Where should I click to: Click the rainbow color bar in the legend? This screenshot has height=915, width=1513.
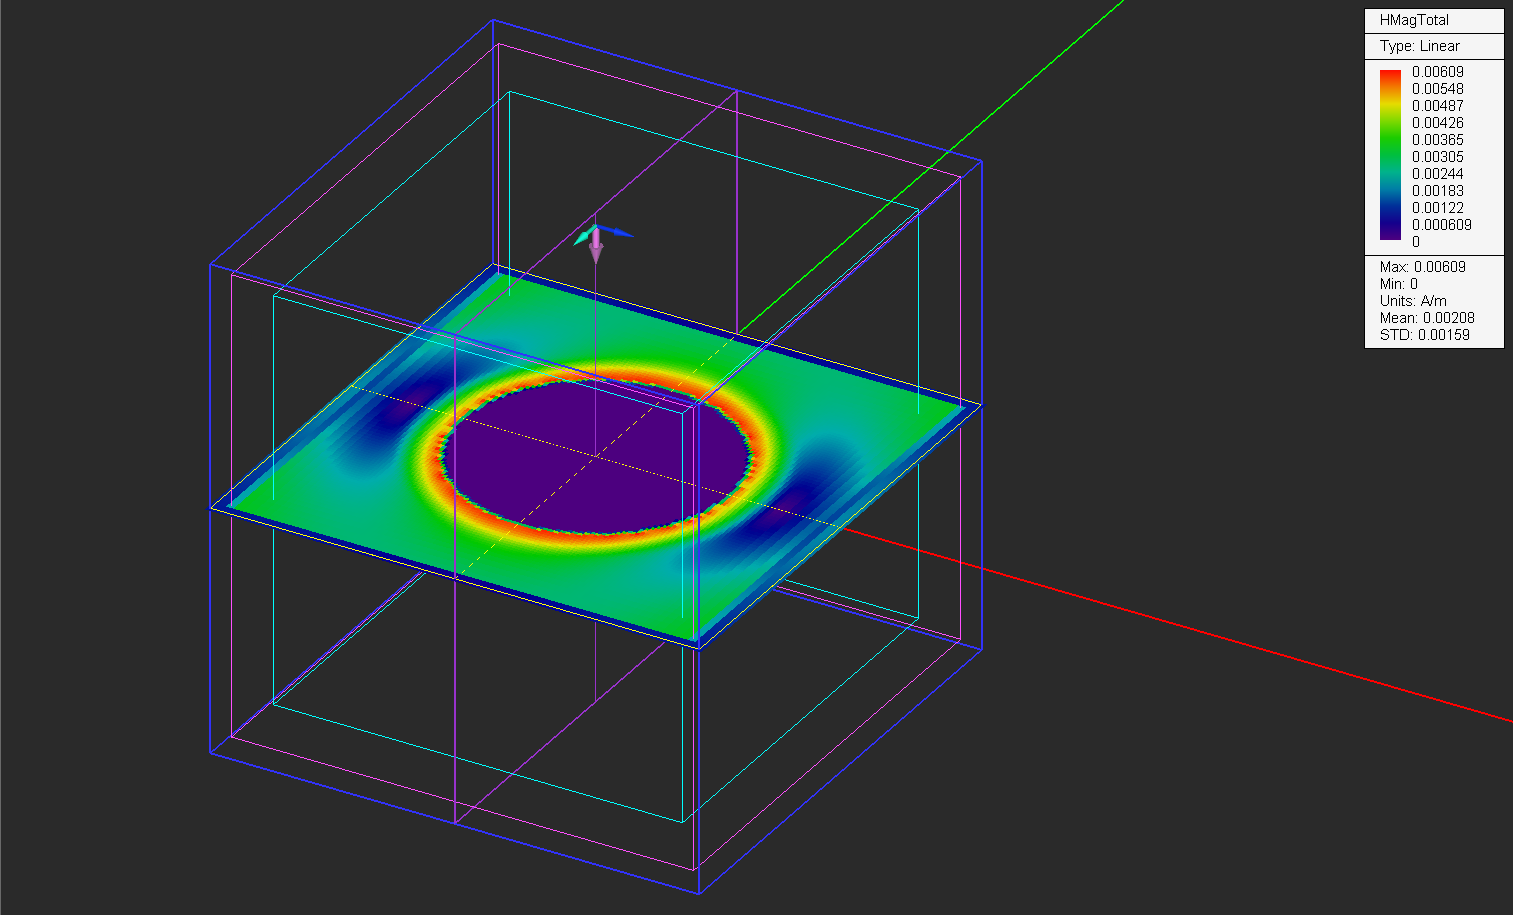click(x=1390, y=155)
